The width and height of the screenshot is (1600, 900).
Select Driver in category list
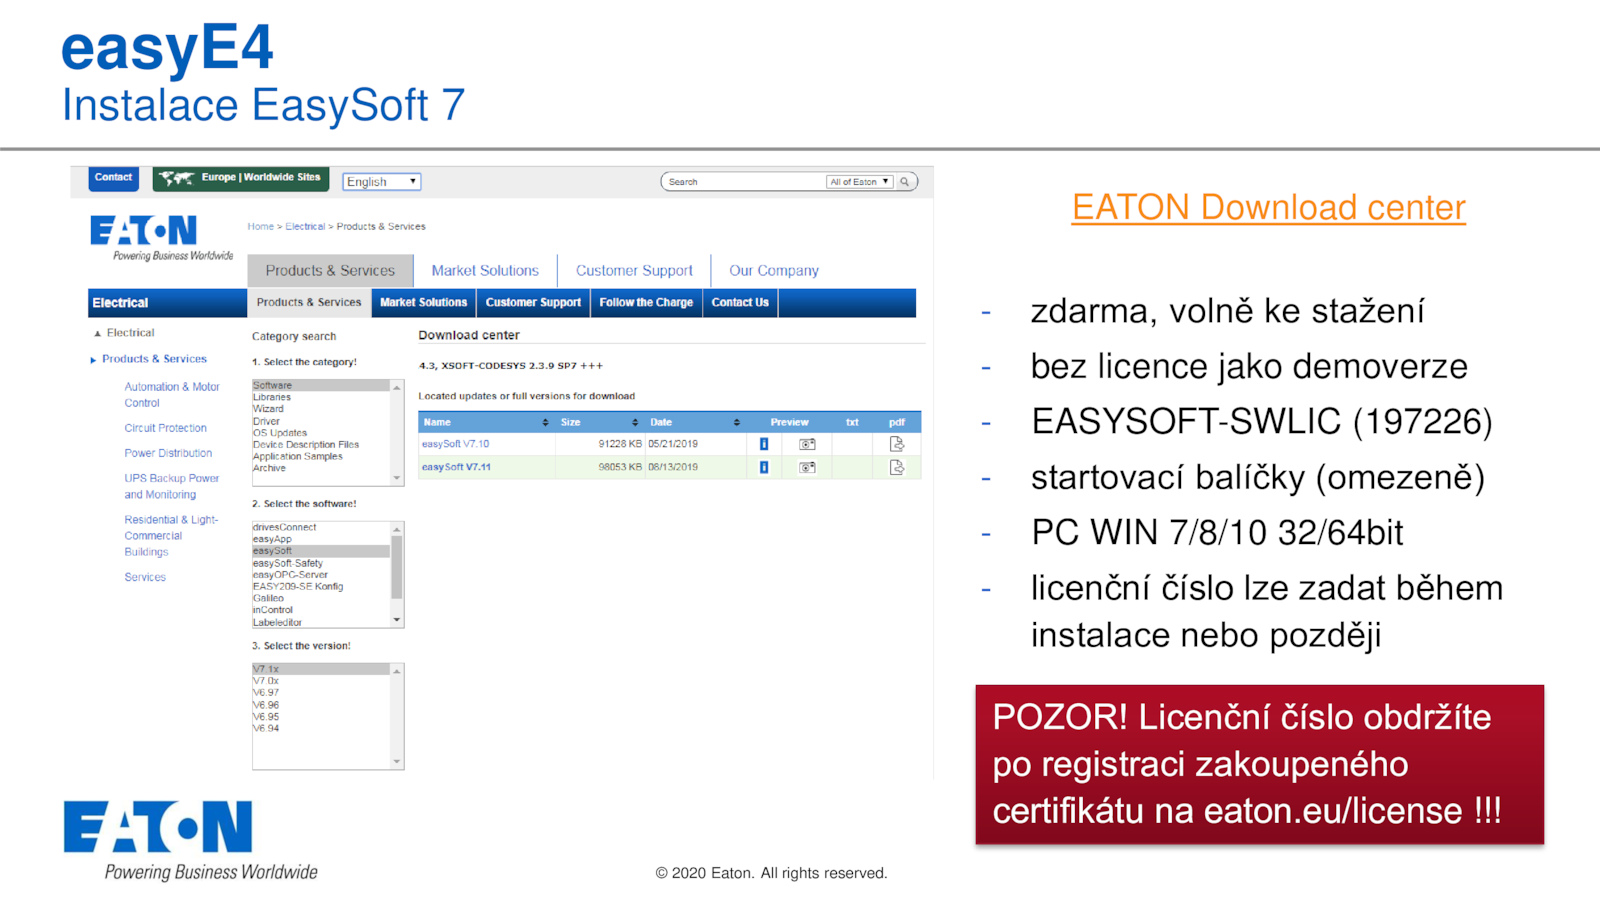[266, 421]
